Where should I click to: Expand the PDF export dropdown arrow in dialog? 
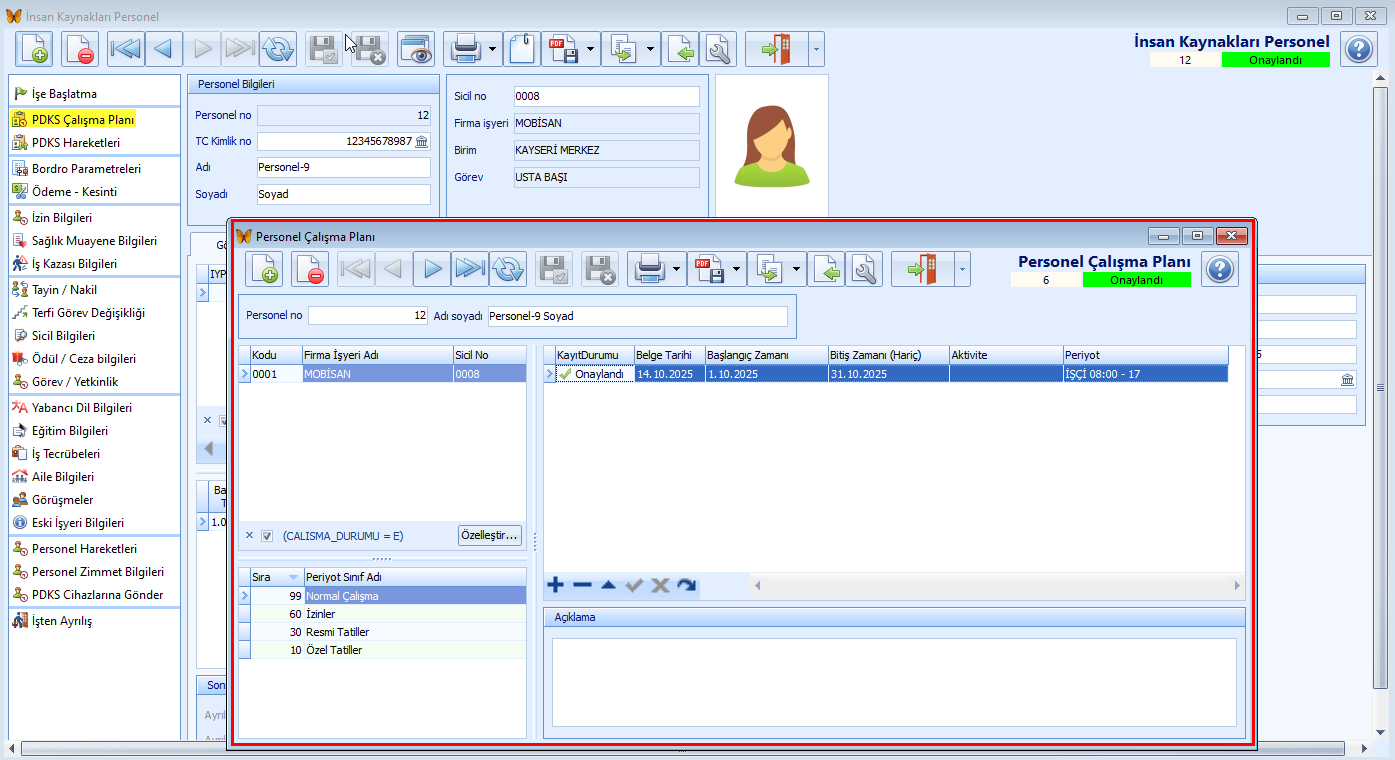pos(737,269)
